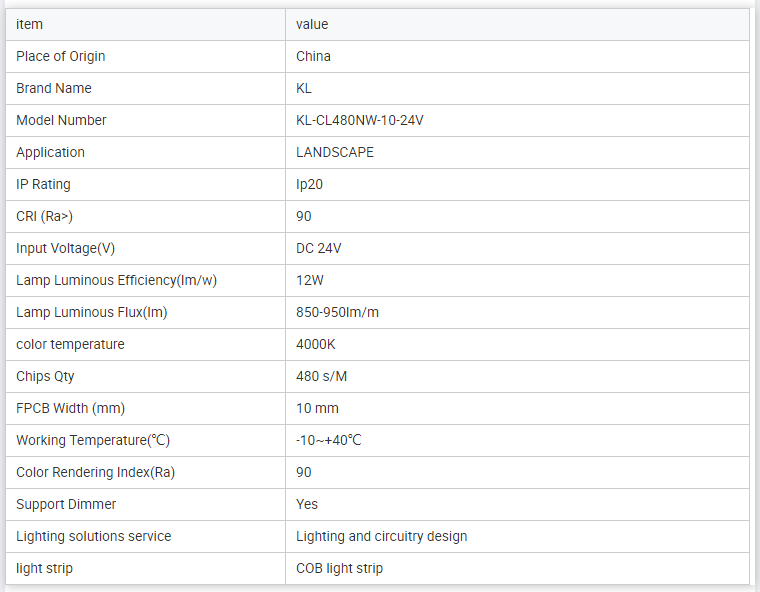Click the COB light strip value
The height and width of the screenshot is (592, 760).
tap(339, 568)
